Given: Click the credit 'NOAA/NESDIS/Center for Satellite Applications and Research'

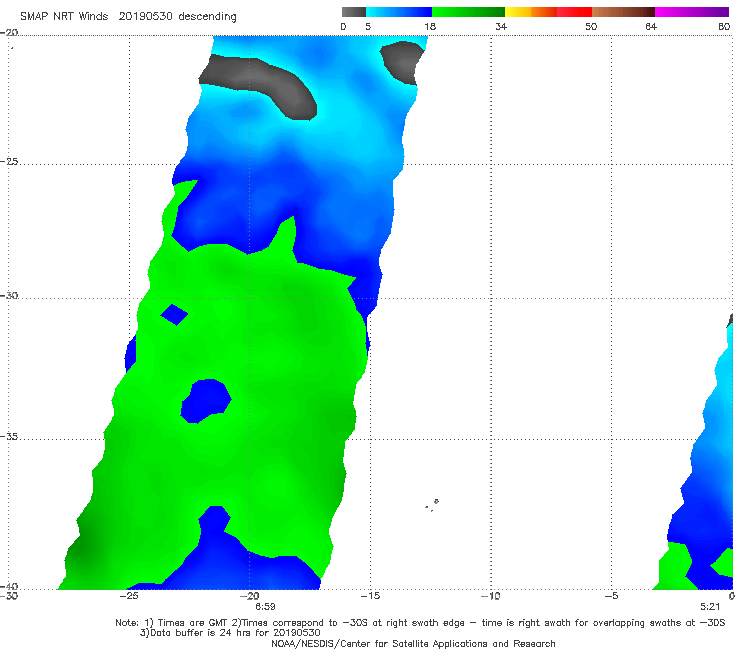Looking at the screenshot, I should (x=413, y=643).
